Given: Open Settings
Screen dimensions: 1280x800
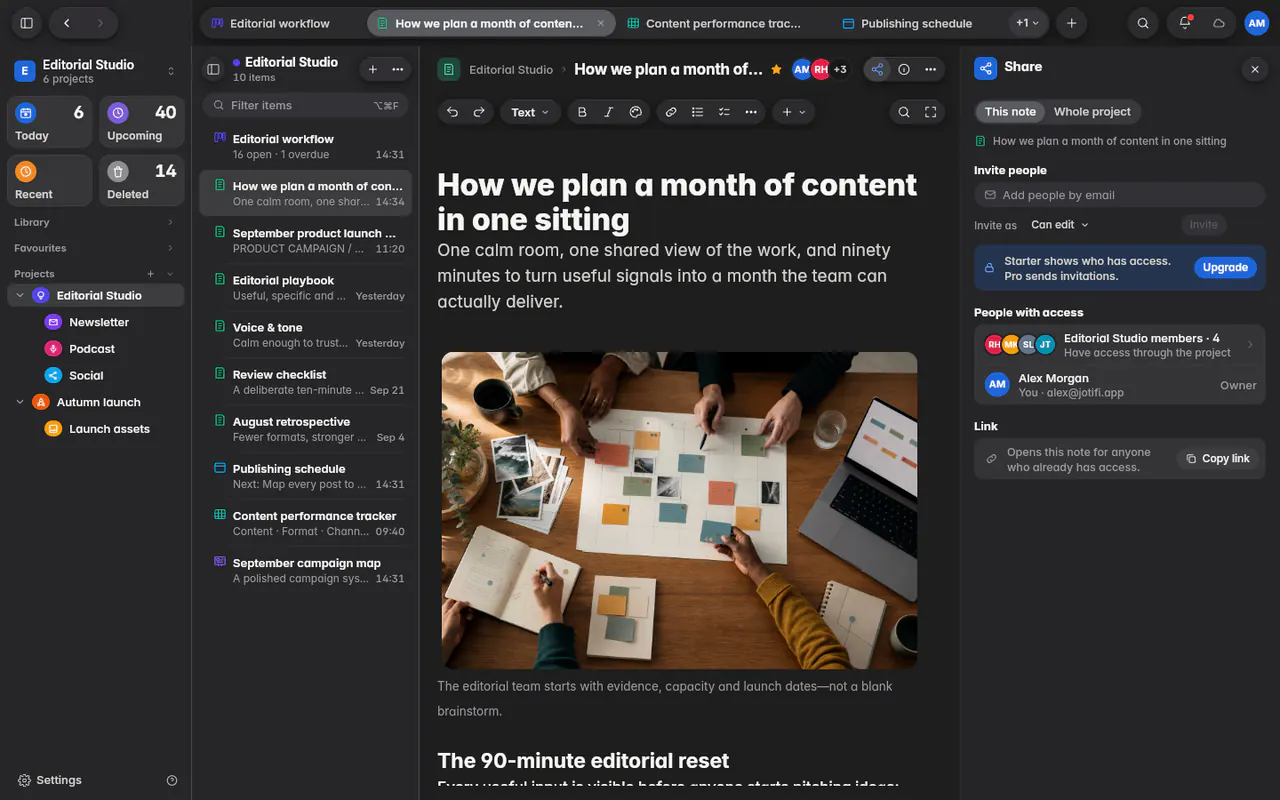Looking at the screenshot, I should pos(50,780).
